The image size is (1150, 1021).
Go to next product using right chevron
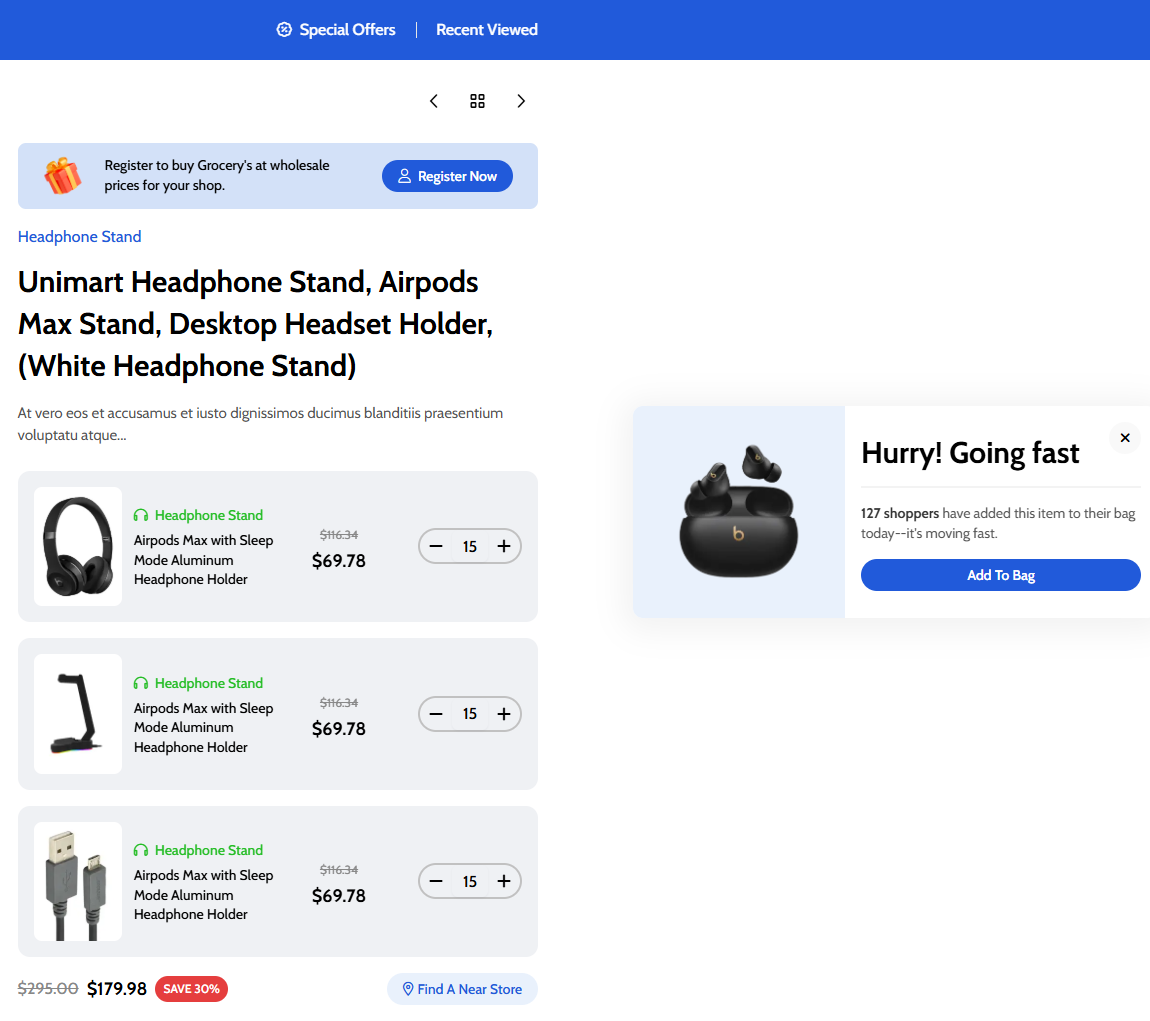[x=521, y=101]
